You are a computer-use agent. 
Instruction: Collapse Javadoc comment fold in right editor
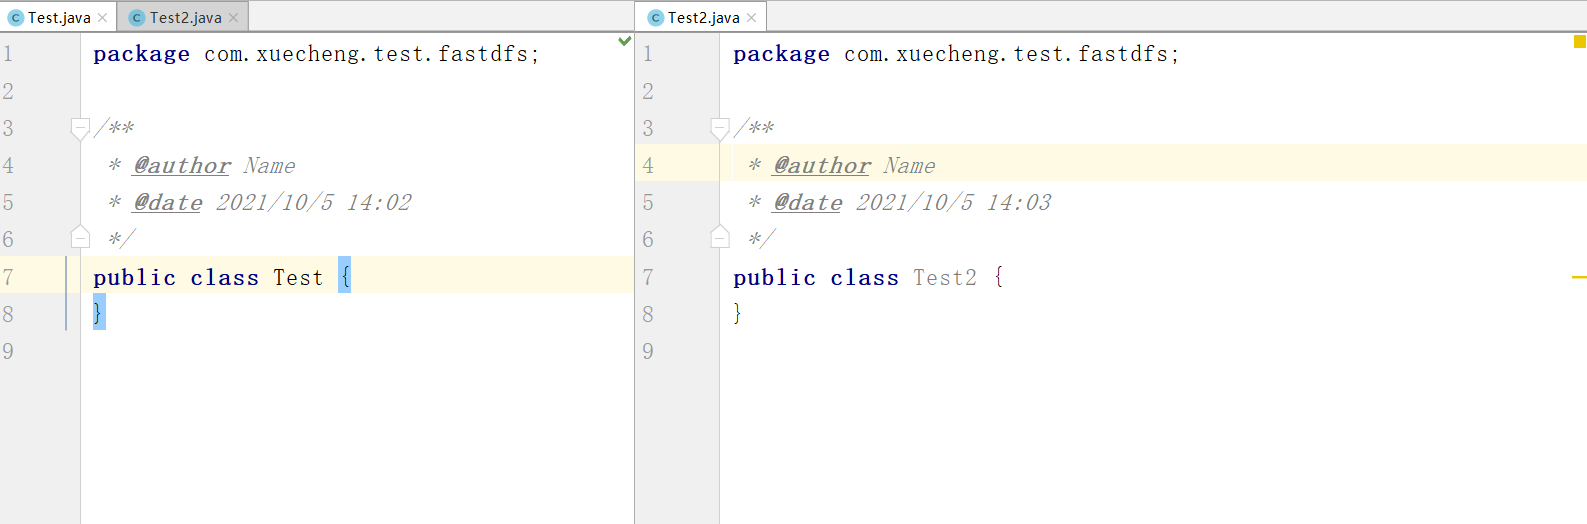click(x=720, y=128)
